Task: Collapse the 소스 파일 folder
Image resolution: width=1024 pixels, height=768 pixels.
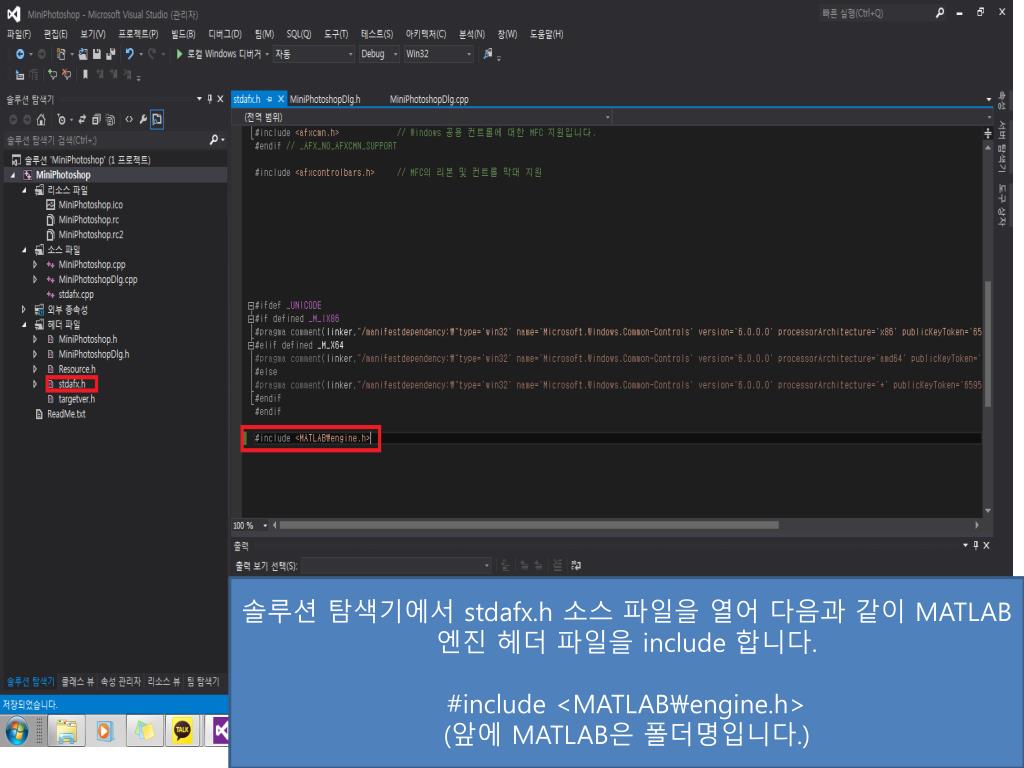Action: tap(25, 250)
